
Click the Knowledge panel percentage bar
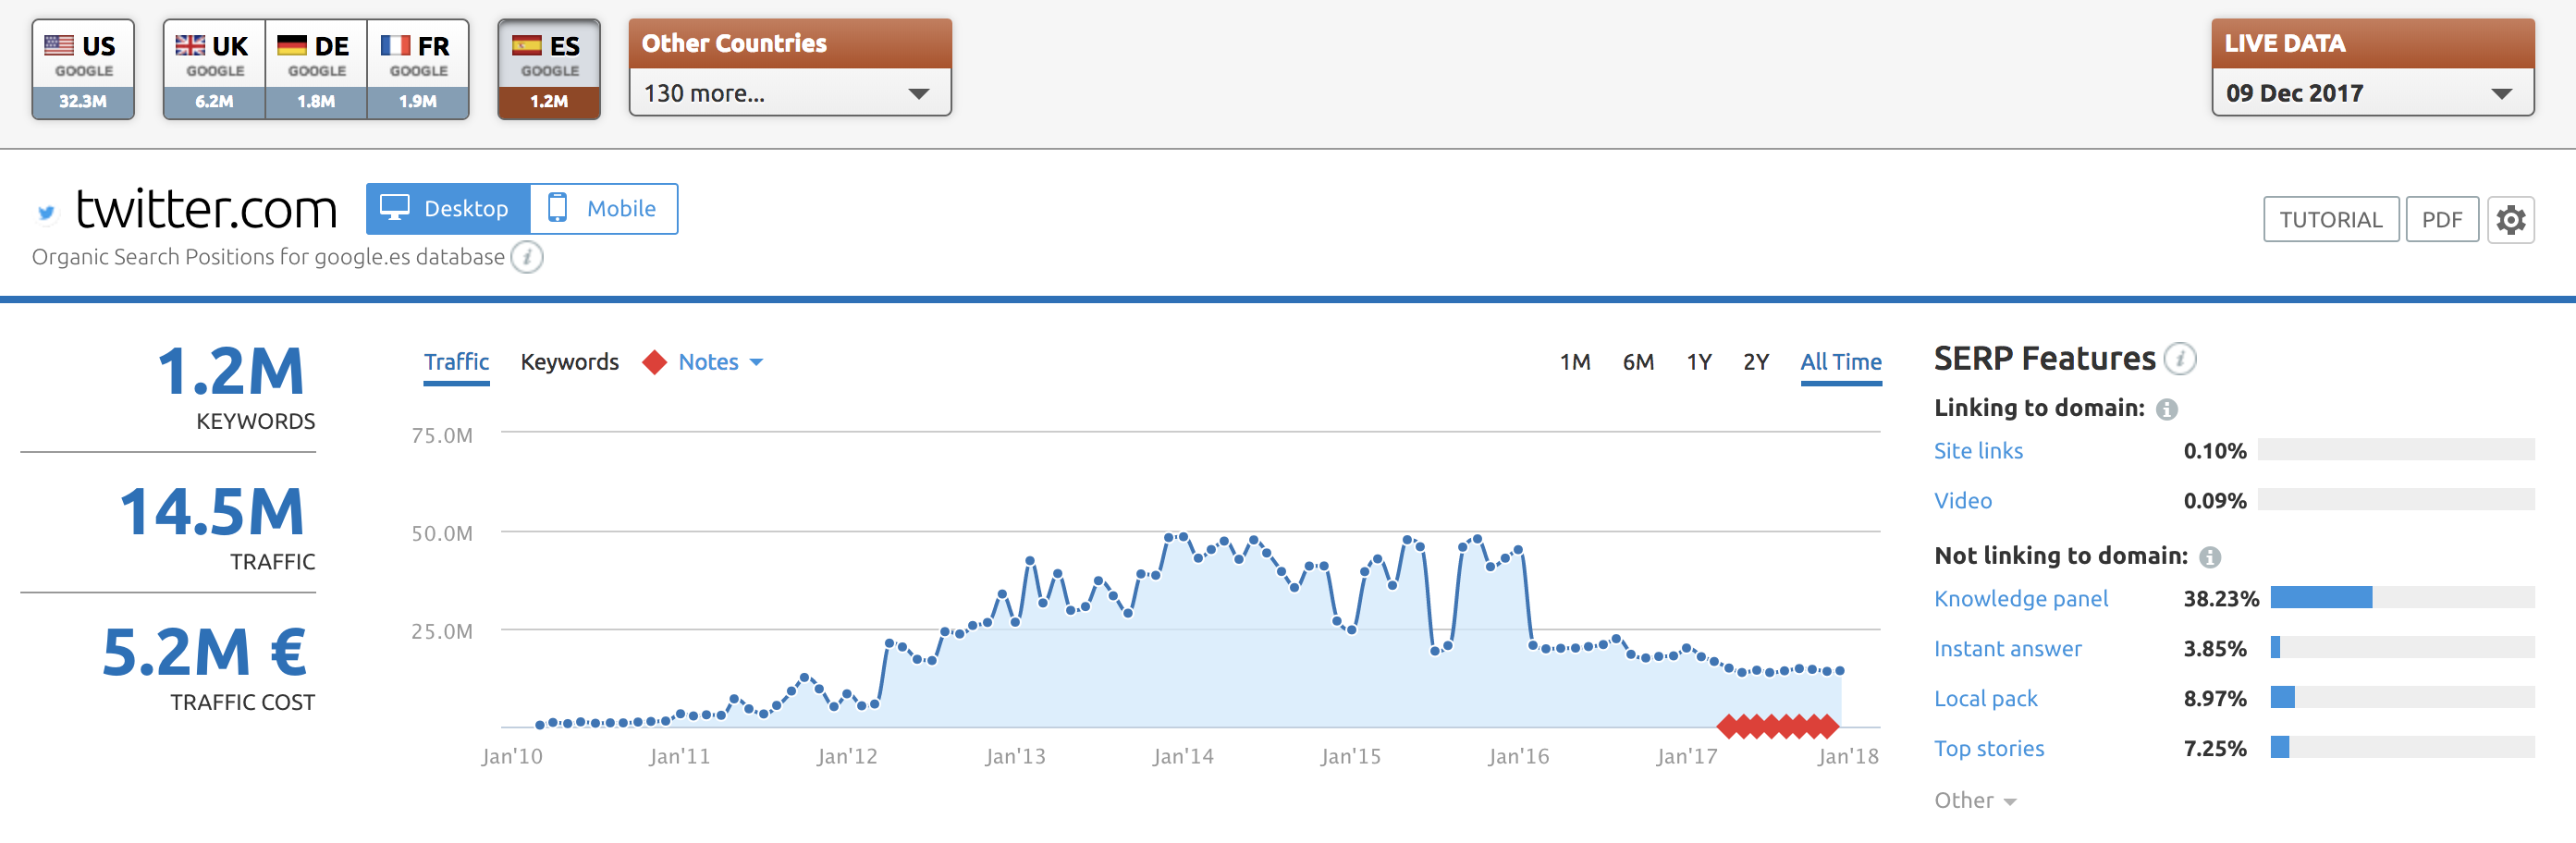tap(2402, 598)
